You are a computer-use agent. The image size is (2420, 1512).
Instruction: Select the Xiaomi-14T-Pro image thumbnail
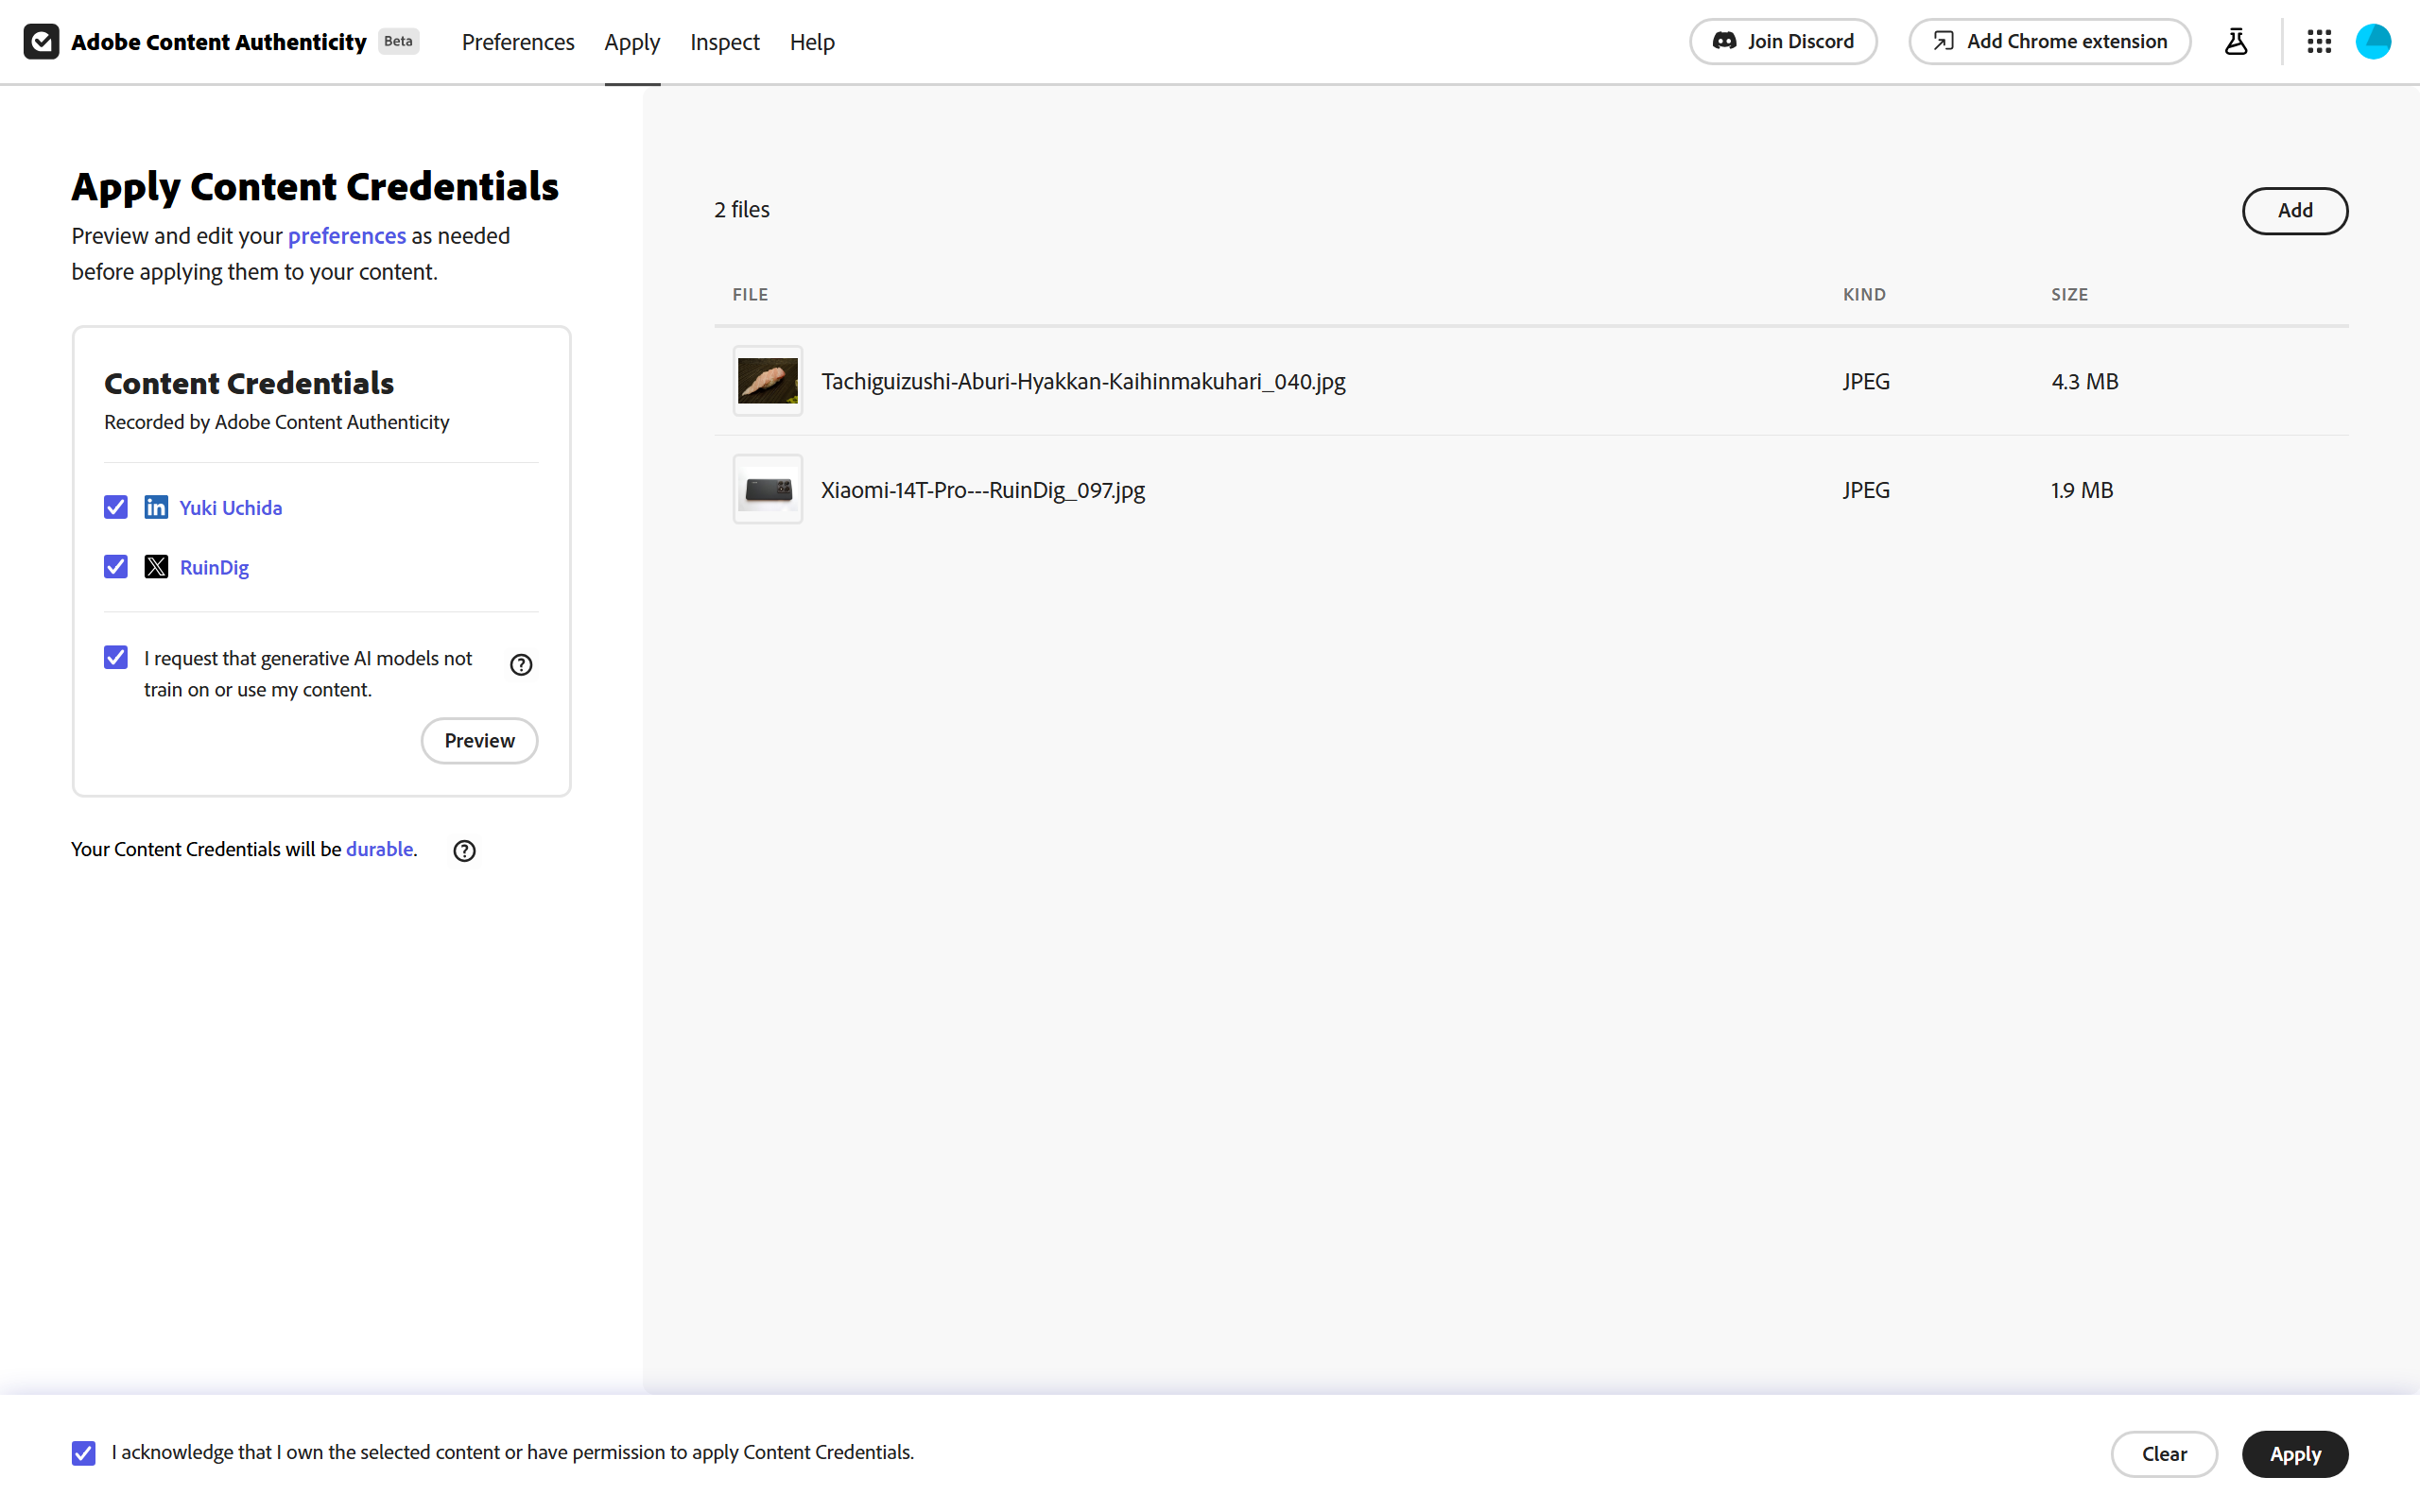pos(768,490)
